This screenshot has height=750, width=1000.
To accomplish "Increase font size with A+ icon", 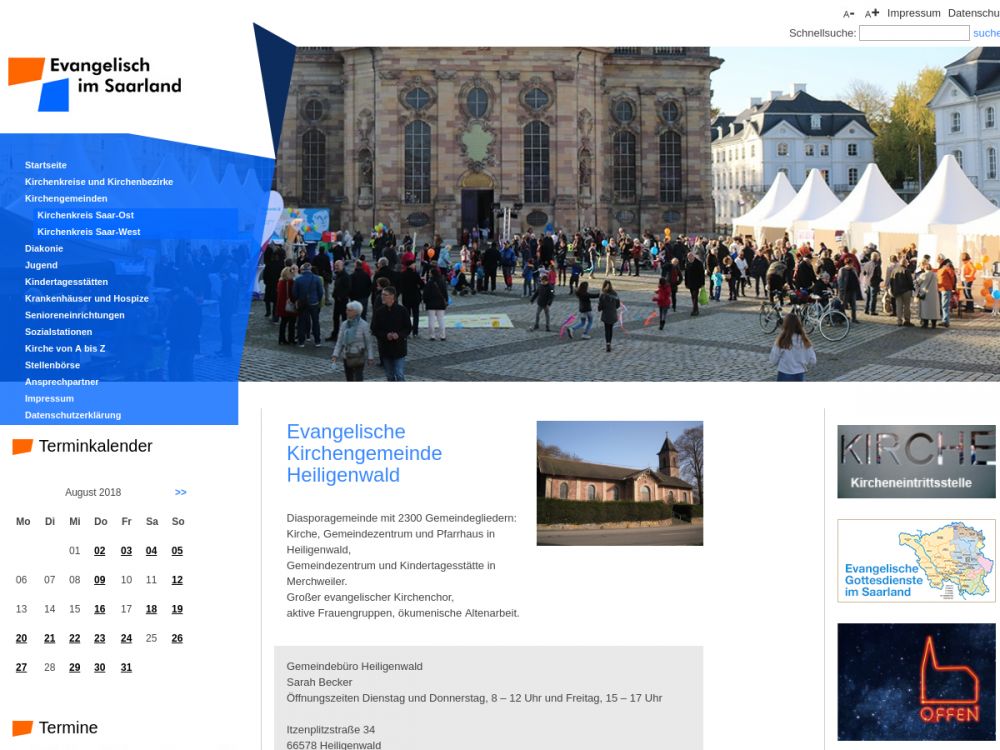I will pyautogui.click(x=872, y=14).
